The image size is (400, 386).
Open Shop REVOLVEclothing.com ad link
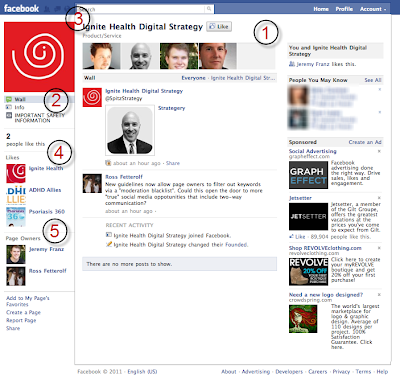pos(325,248)
